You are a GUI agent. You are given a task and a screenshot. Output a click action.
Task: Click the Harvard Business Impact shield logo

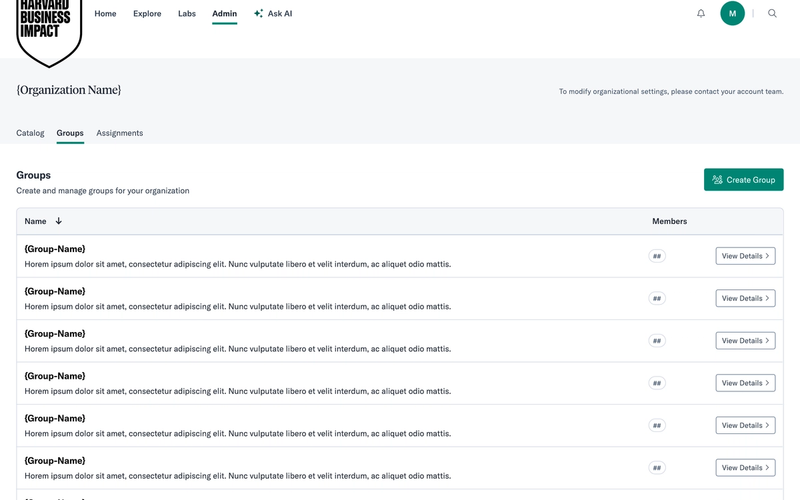(49, 32)
